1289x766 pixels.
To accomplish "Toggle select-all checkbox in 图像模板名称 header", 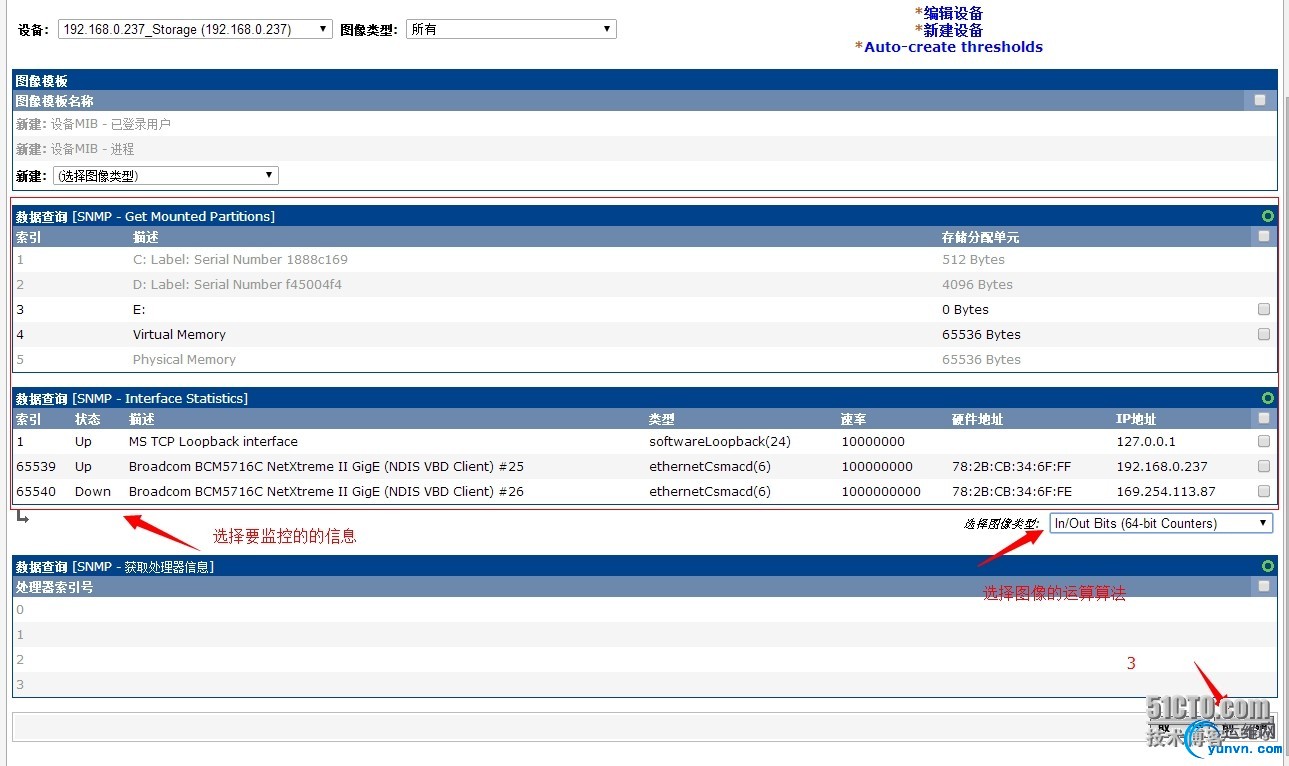I will point(1260,100).
